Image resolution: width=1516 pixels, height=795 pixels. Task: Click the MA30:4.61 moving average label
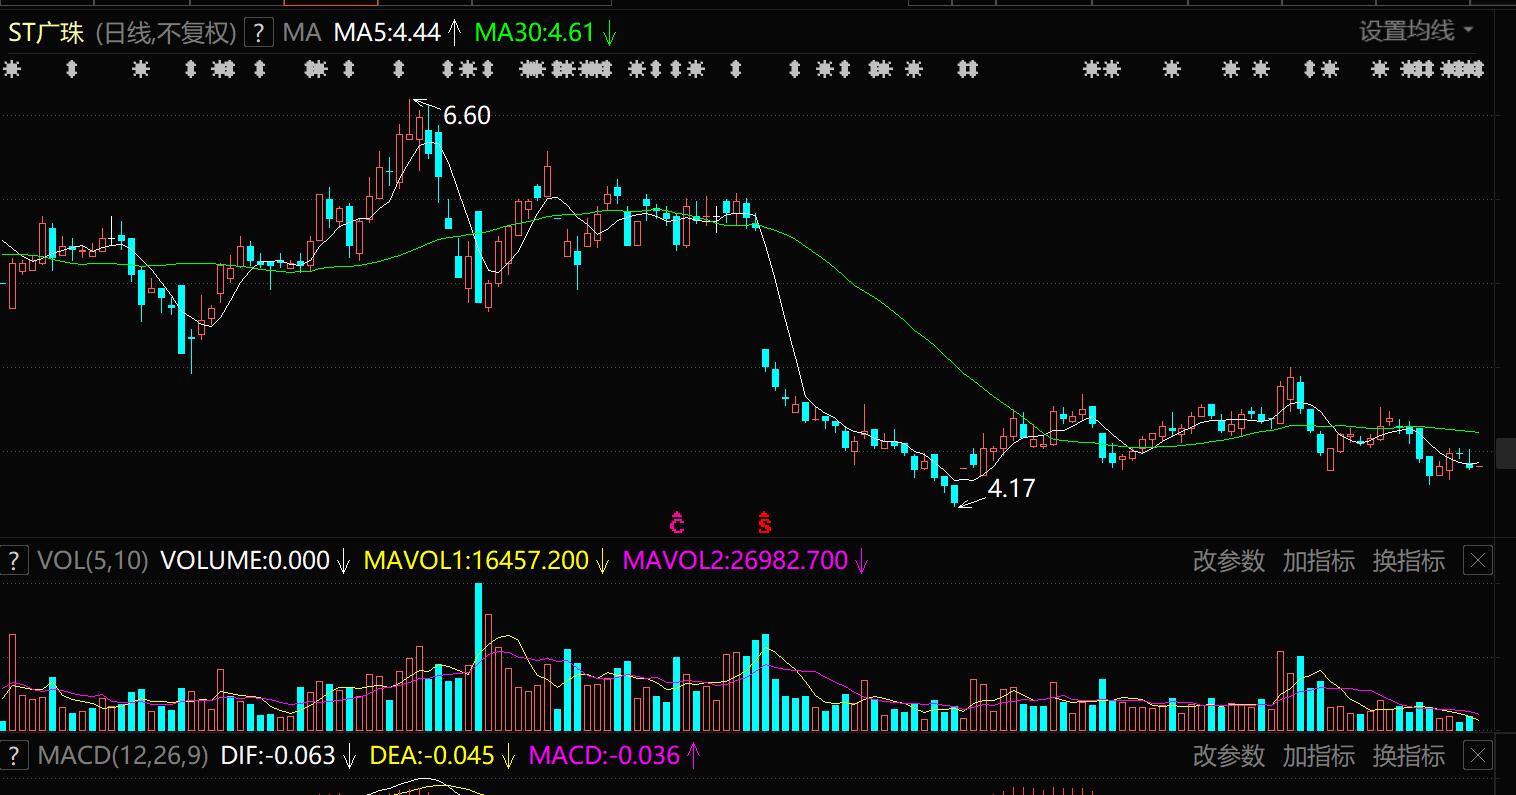(535, 33)
